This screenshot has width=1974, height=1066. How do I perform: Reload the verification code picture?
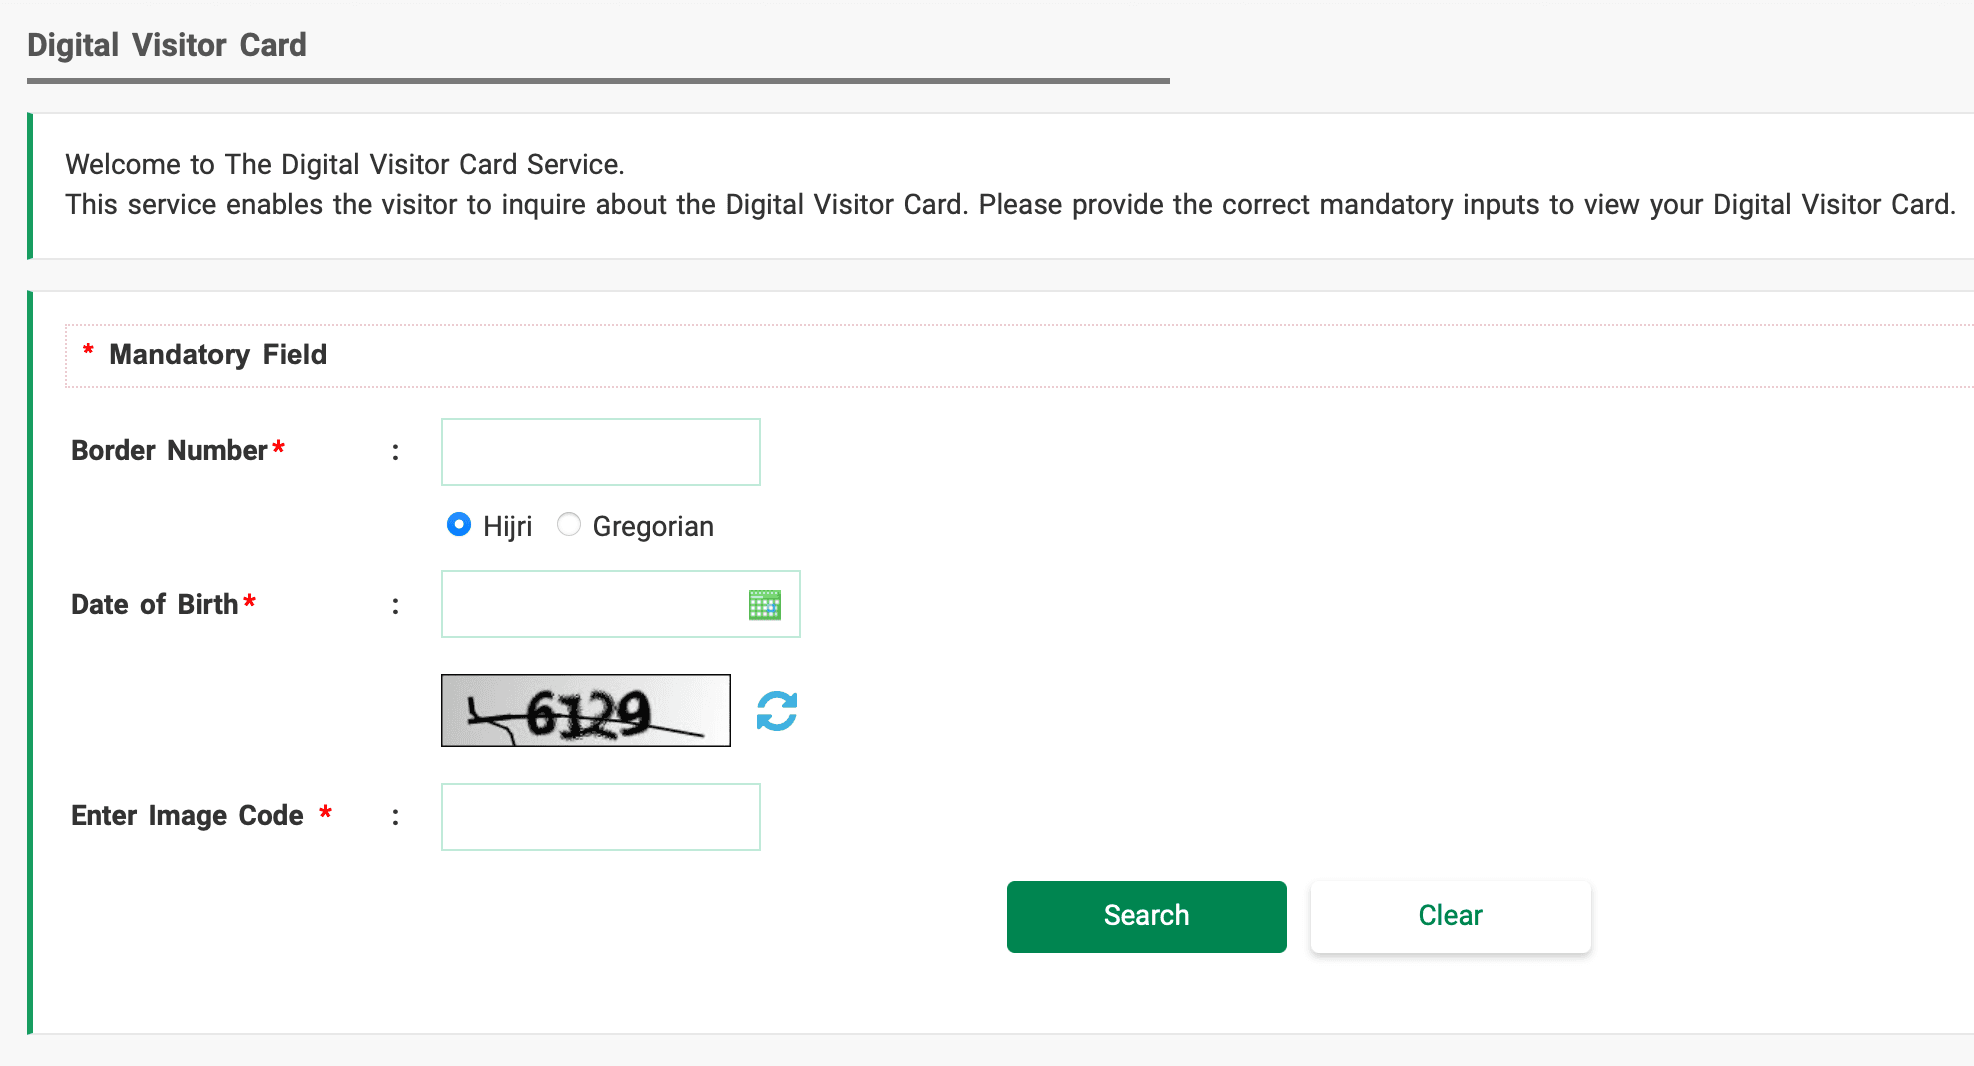(x=777, y=710)
